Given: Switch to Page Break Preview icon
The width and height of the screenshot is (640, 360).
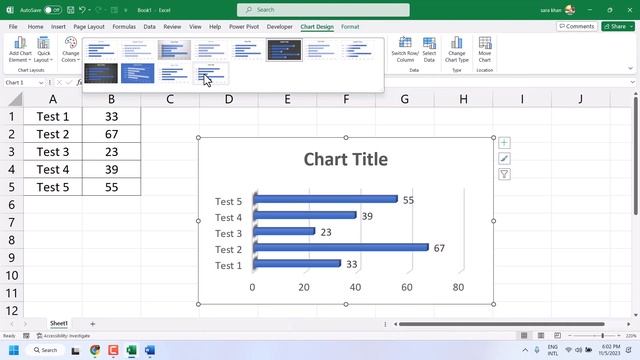Looking at the screenshot, I should pyautogui.click(x=558, y=336).
